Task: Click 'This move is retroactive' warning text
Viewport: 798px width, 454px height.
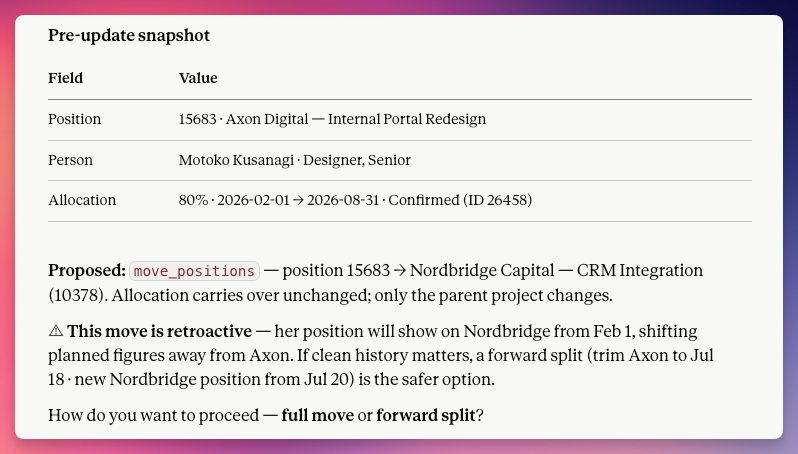Action: (159, 331)
